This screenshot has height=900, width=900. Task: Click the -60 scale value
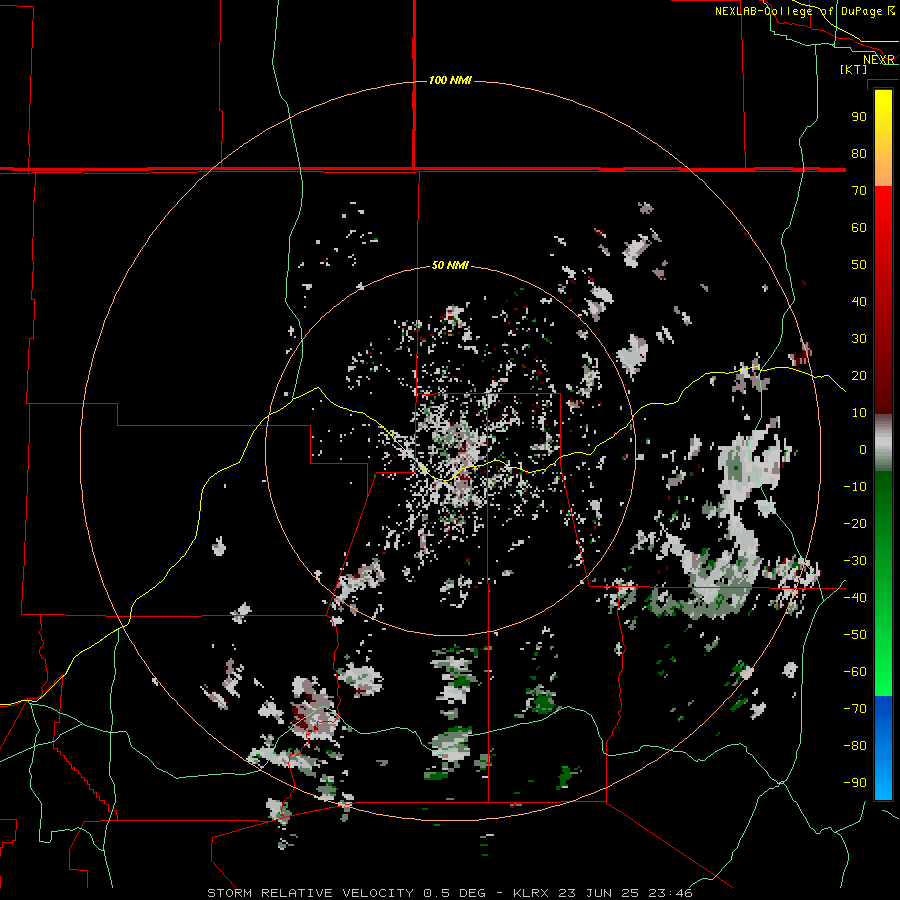[x=855, y=672]
